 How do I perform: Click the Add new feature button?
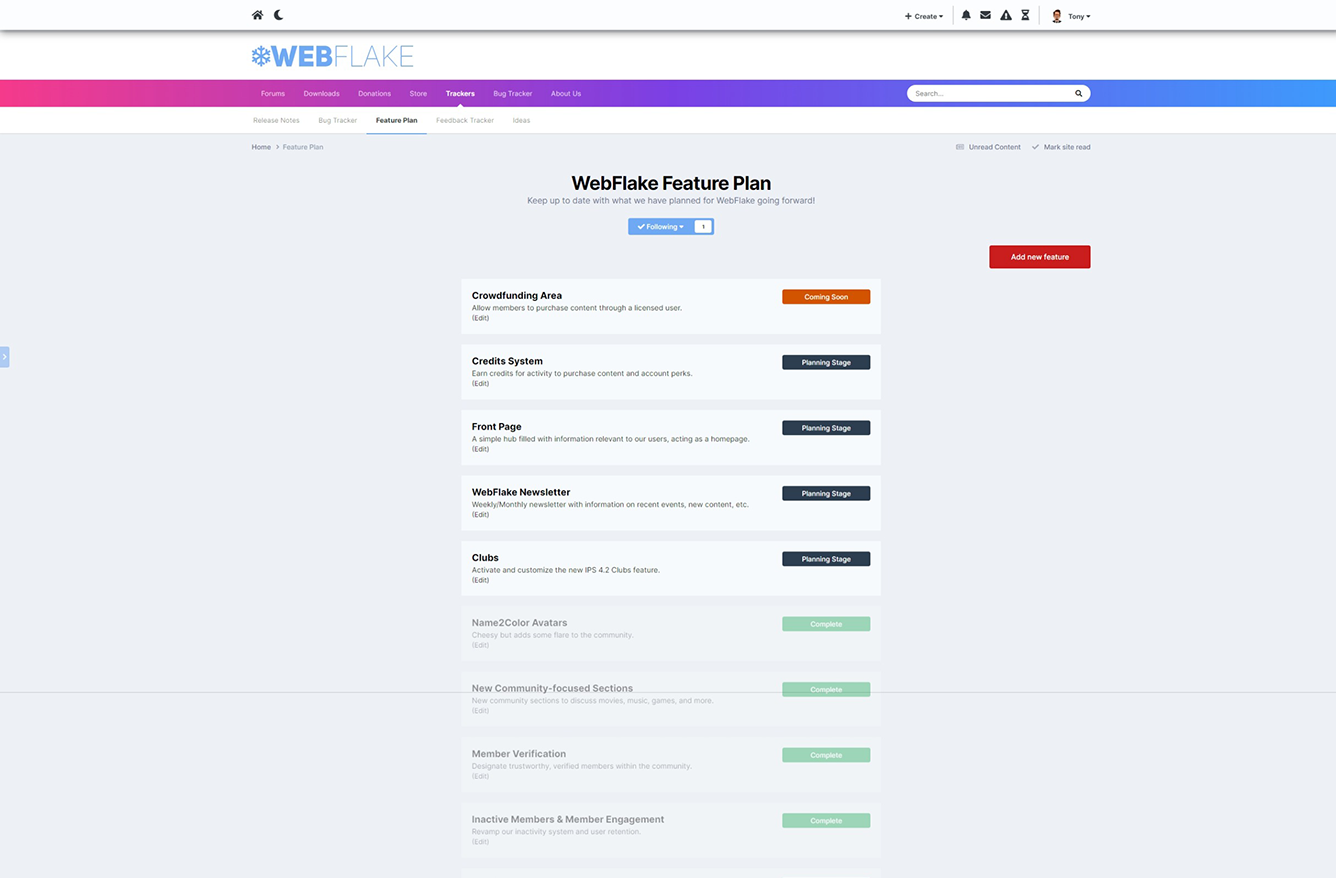[1039, 257]
